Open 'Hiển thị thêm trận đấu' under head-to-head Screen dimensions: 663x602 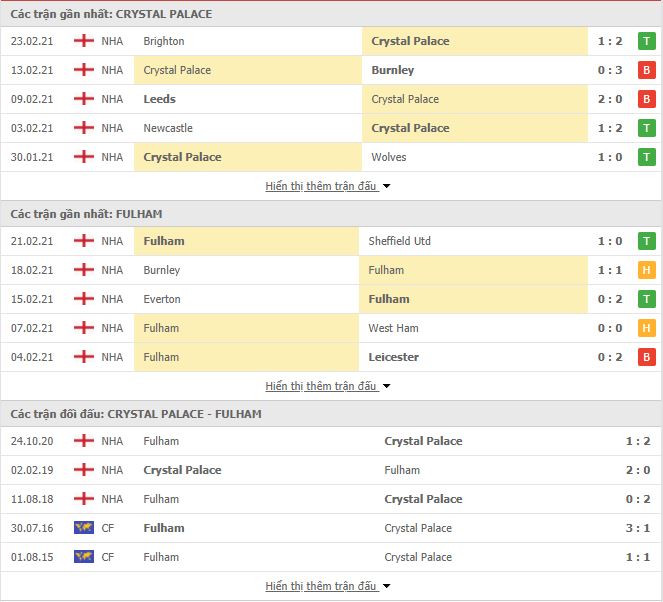click(321, 586)
